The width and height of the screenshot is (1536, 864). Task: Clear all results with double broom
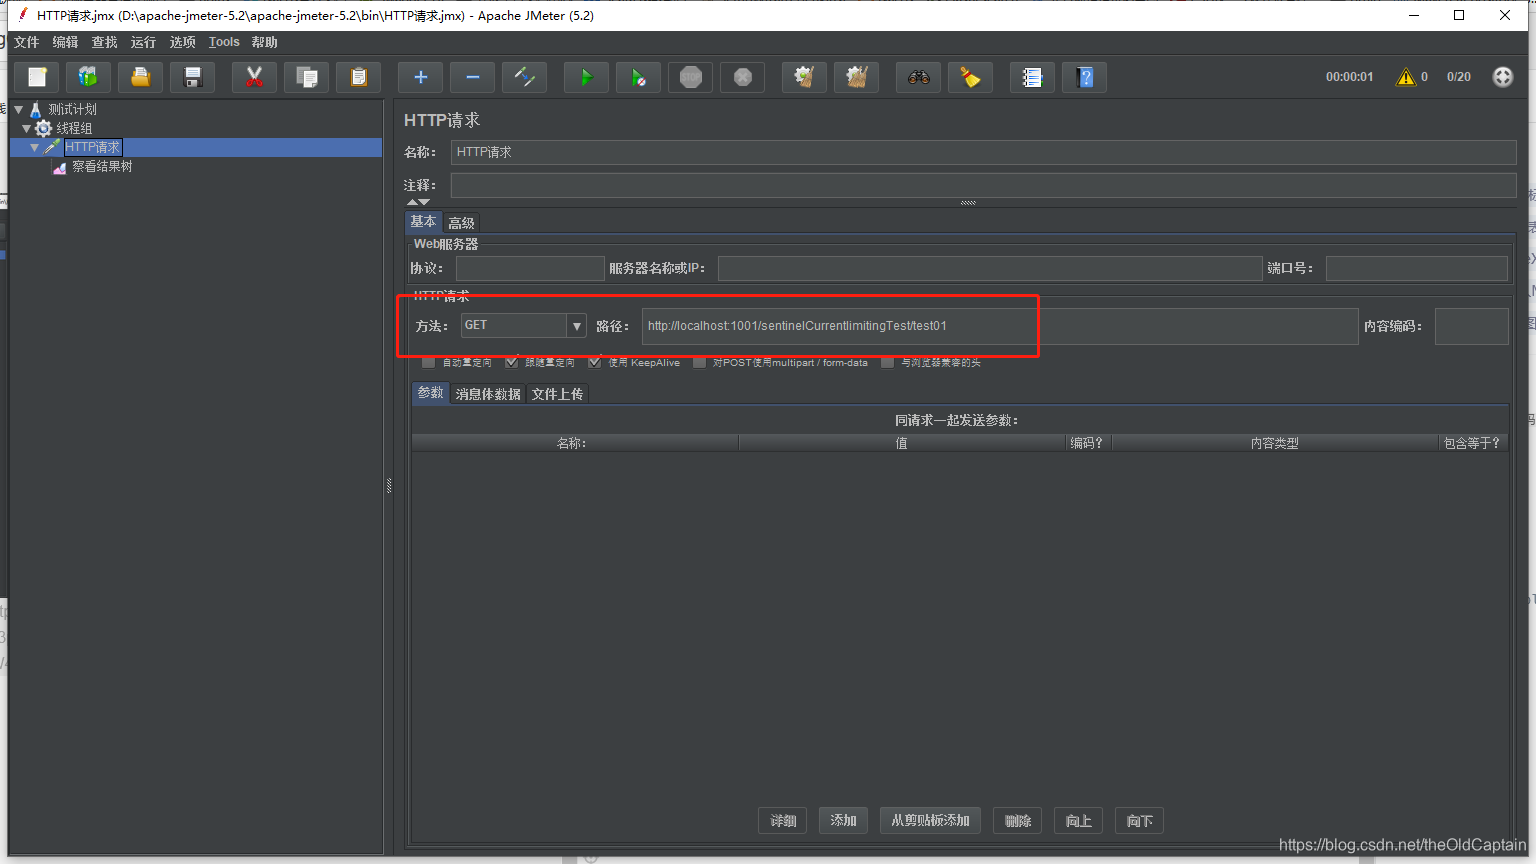[x=857, y=77]
